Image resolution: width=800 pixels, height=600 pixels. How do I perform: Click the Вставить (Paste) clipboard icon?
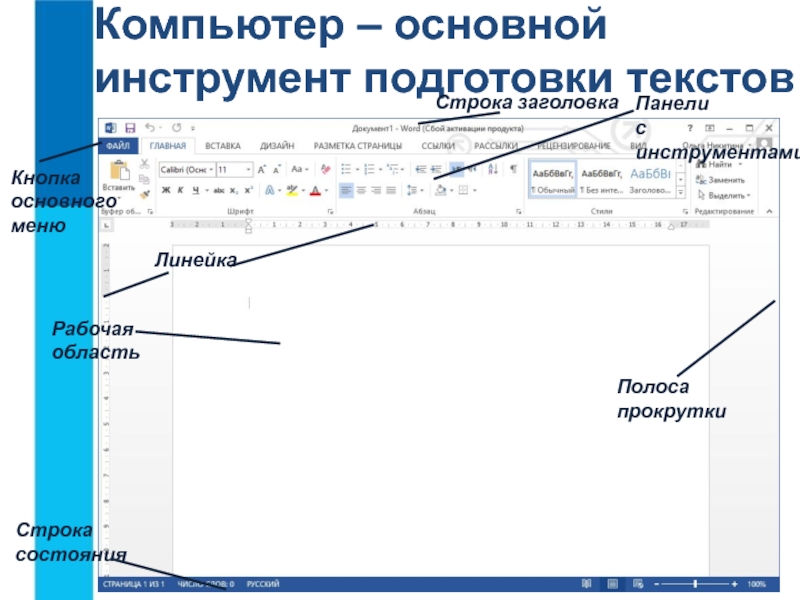(x=119, y=170)
